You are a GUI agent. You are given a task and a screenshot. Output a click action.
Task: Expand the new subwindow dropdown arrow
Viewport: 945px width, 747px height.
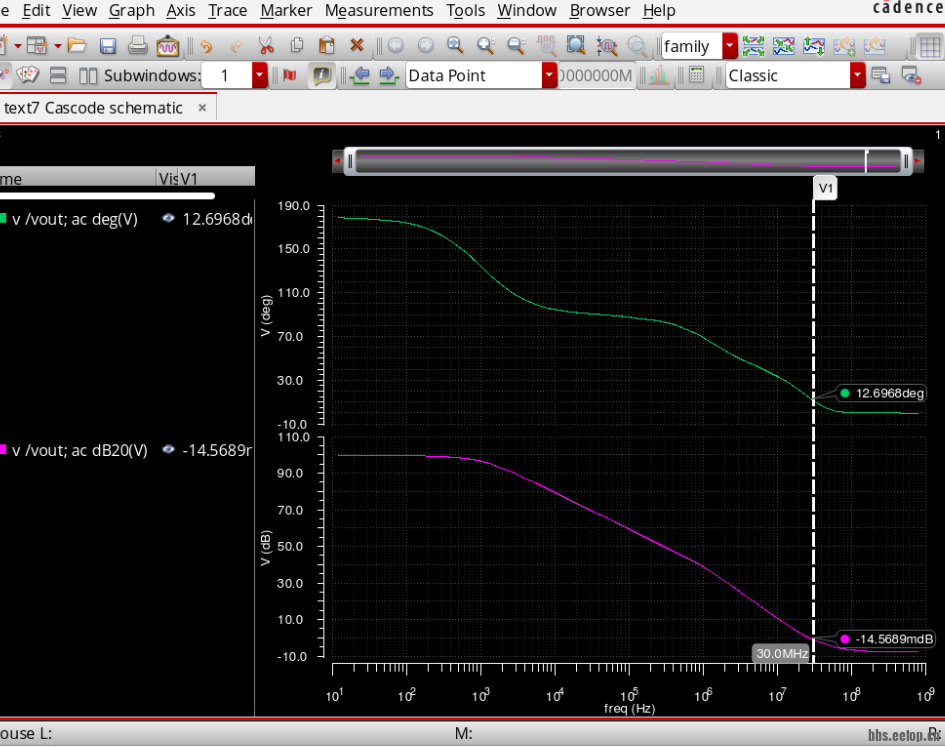point(58,46)
